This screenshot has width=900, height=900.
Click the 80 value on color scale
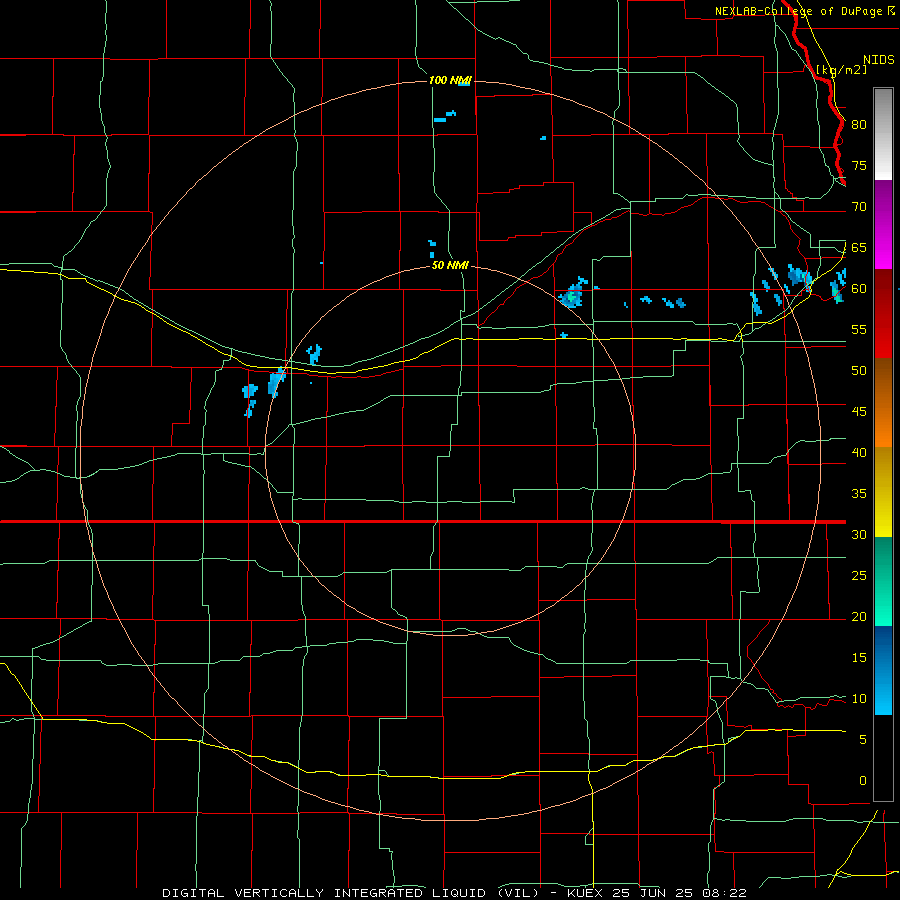pyautogui.click(x=859, y=125)
